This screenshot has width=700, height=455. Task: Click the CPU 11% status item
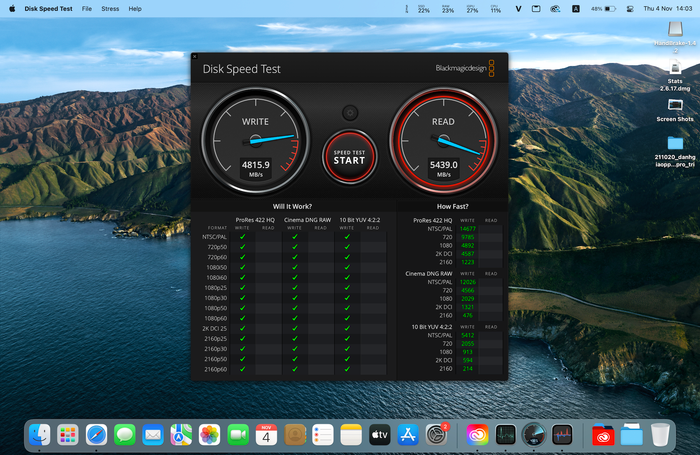pos(496,9)
